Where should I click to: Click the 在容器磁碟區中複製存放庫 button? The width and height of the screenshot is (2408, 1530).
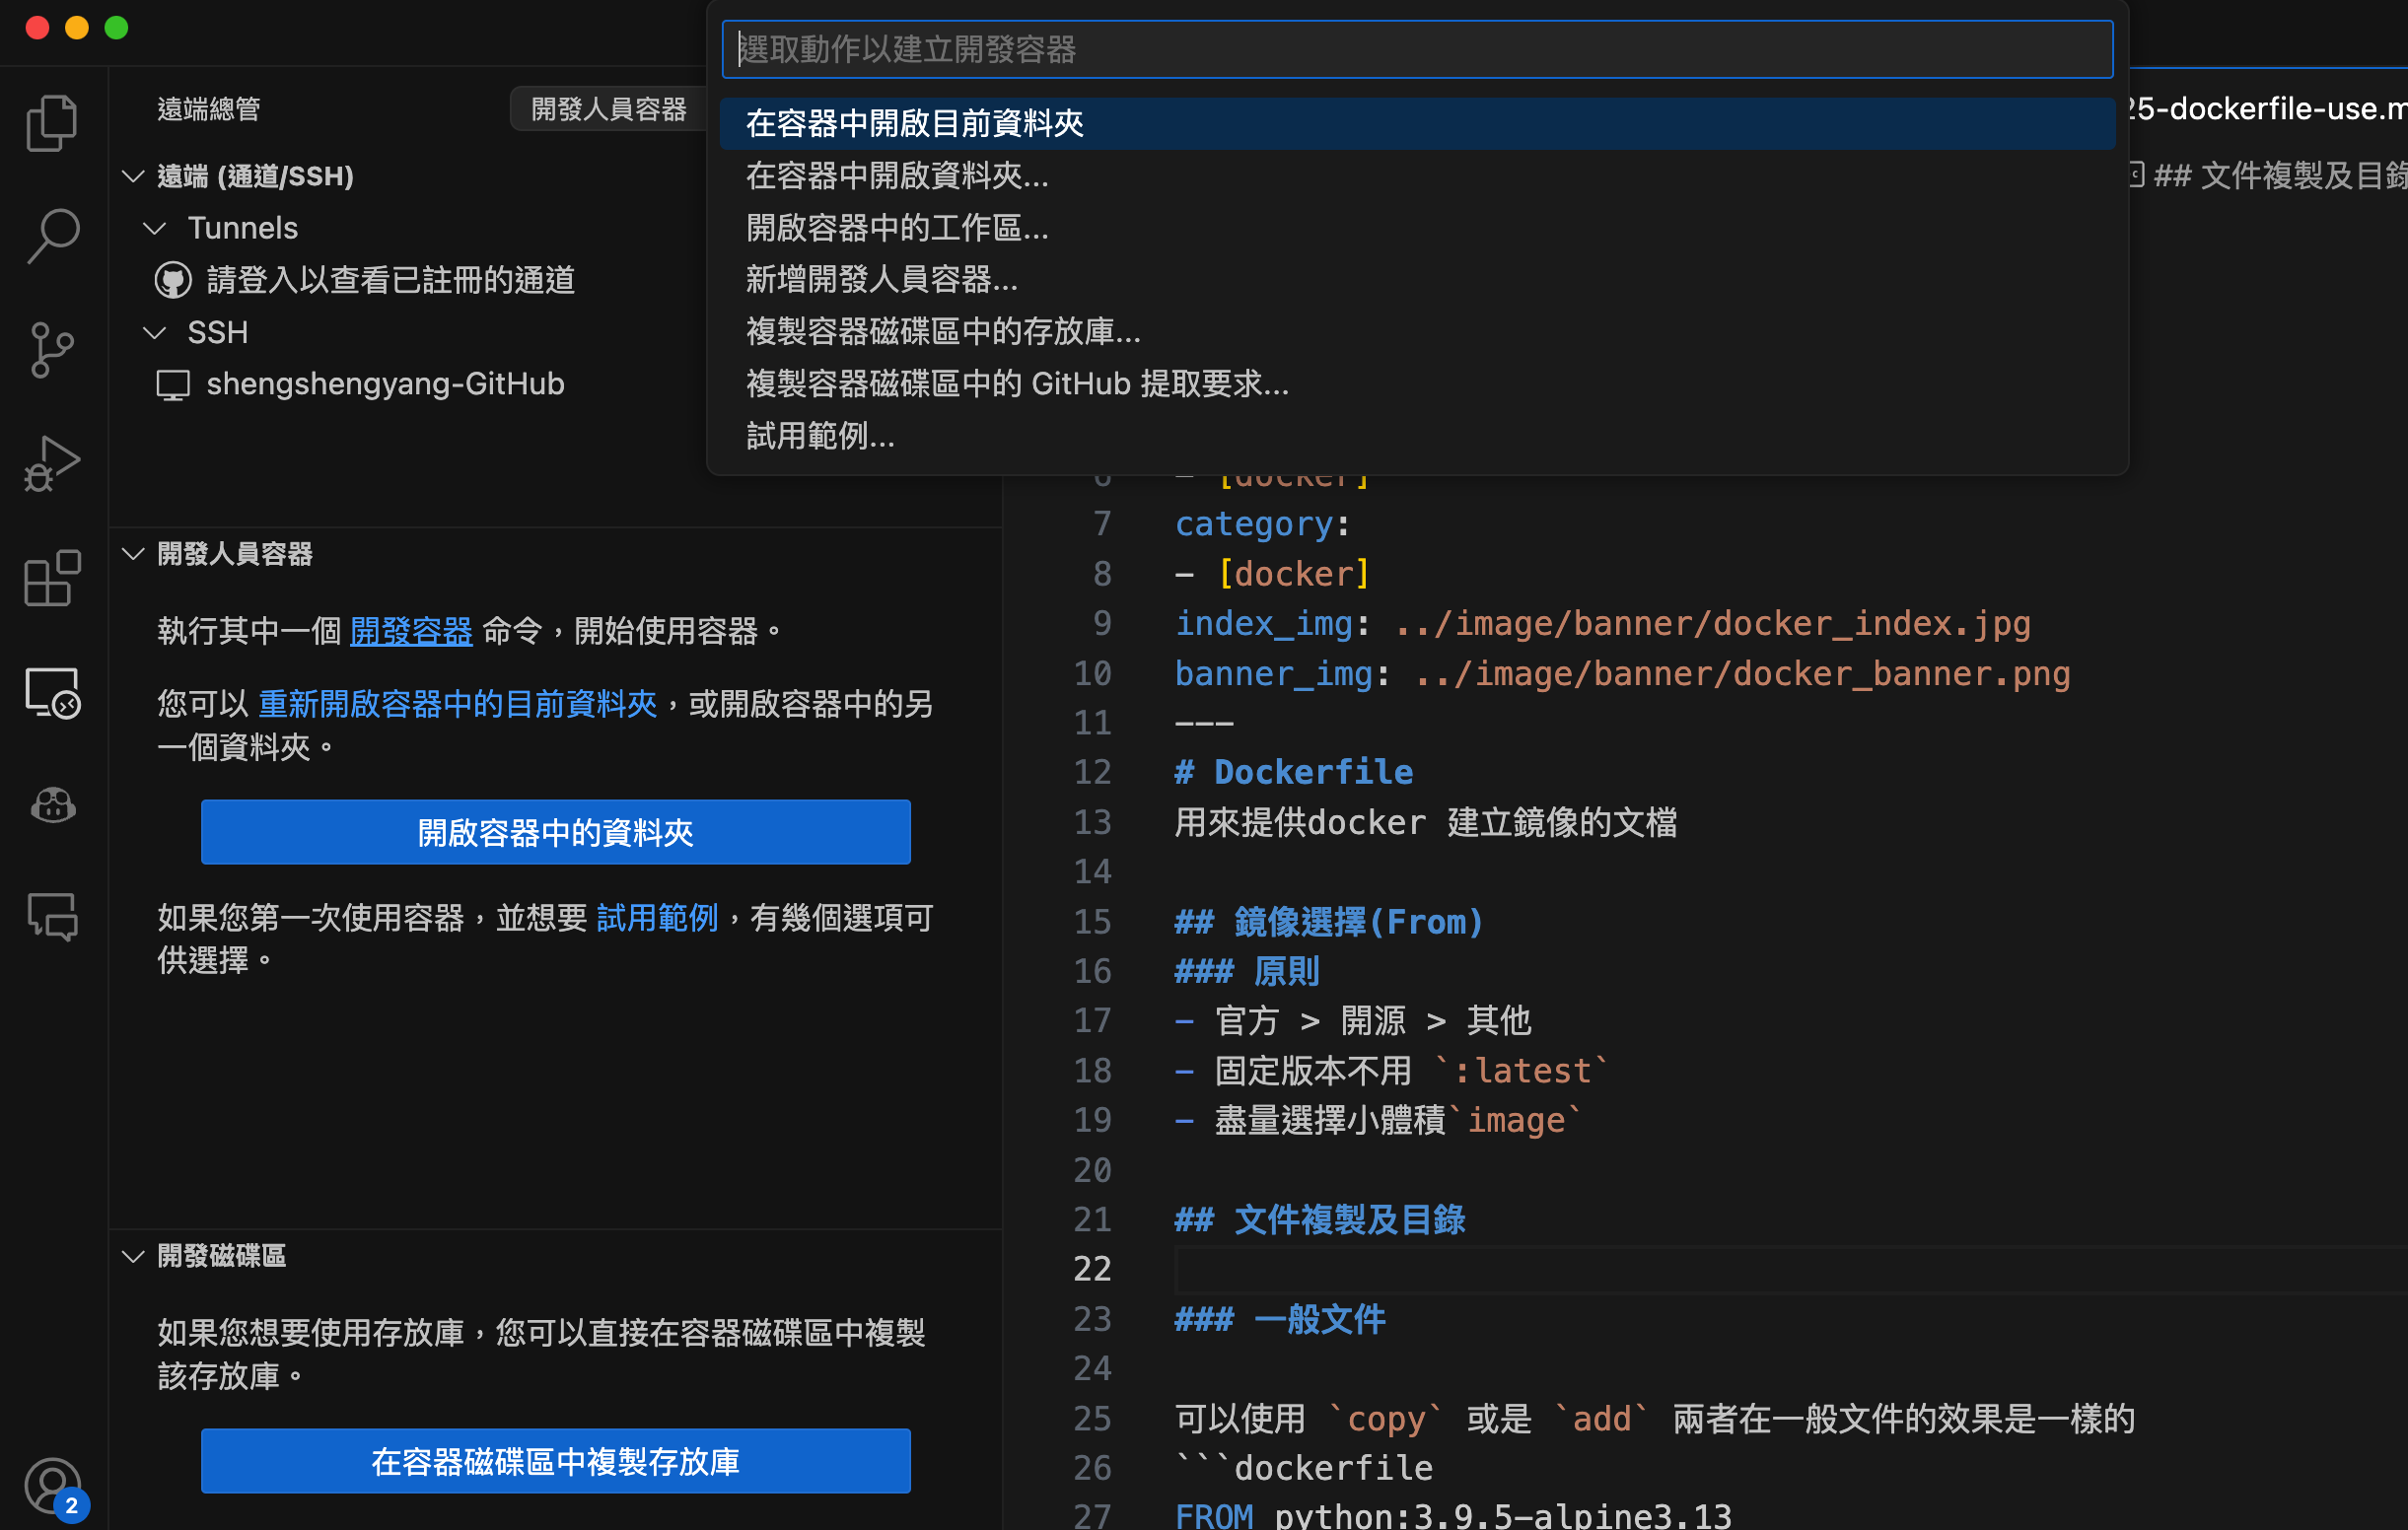point(555,1462)
